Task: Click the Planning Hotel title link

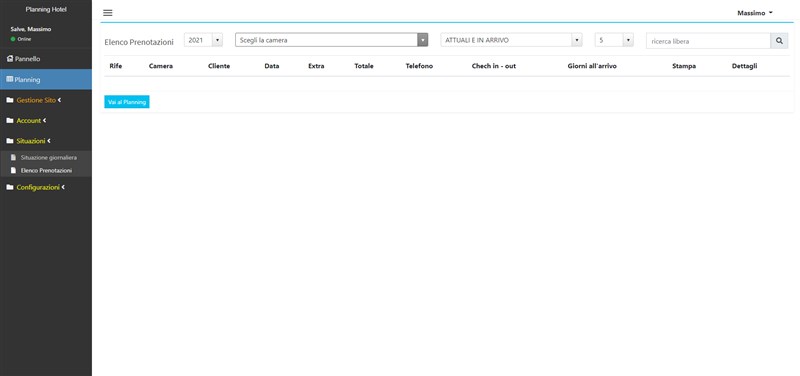Action: point(46,10)
